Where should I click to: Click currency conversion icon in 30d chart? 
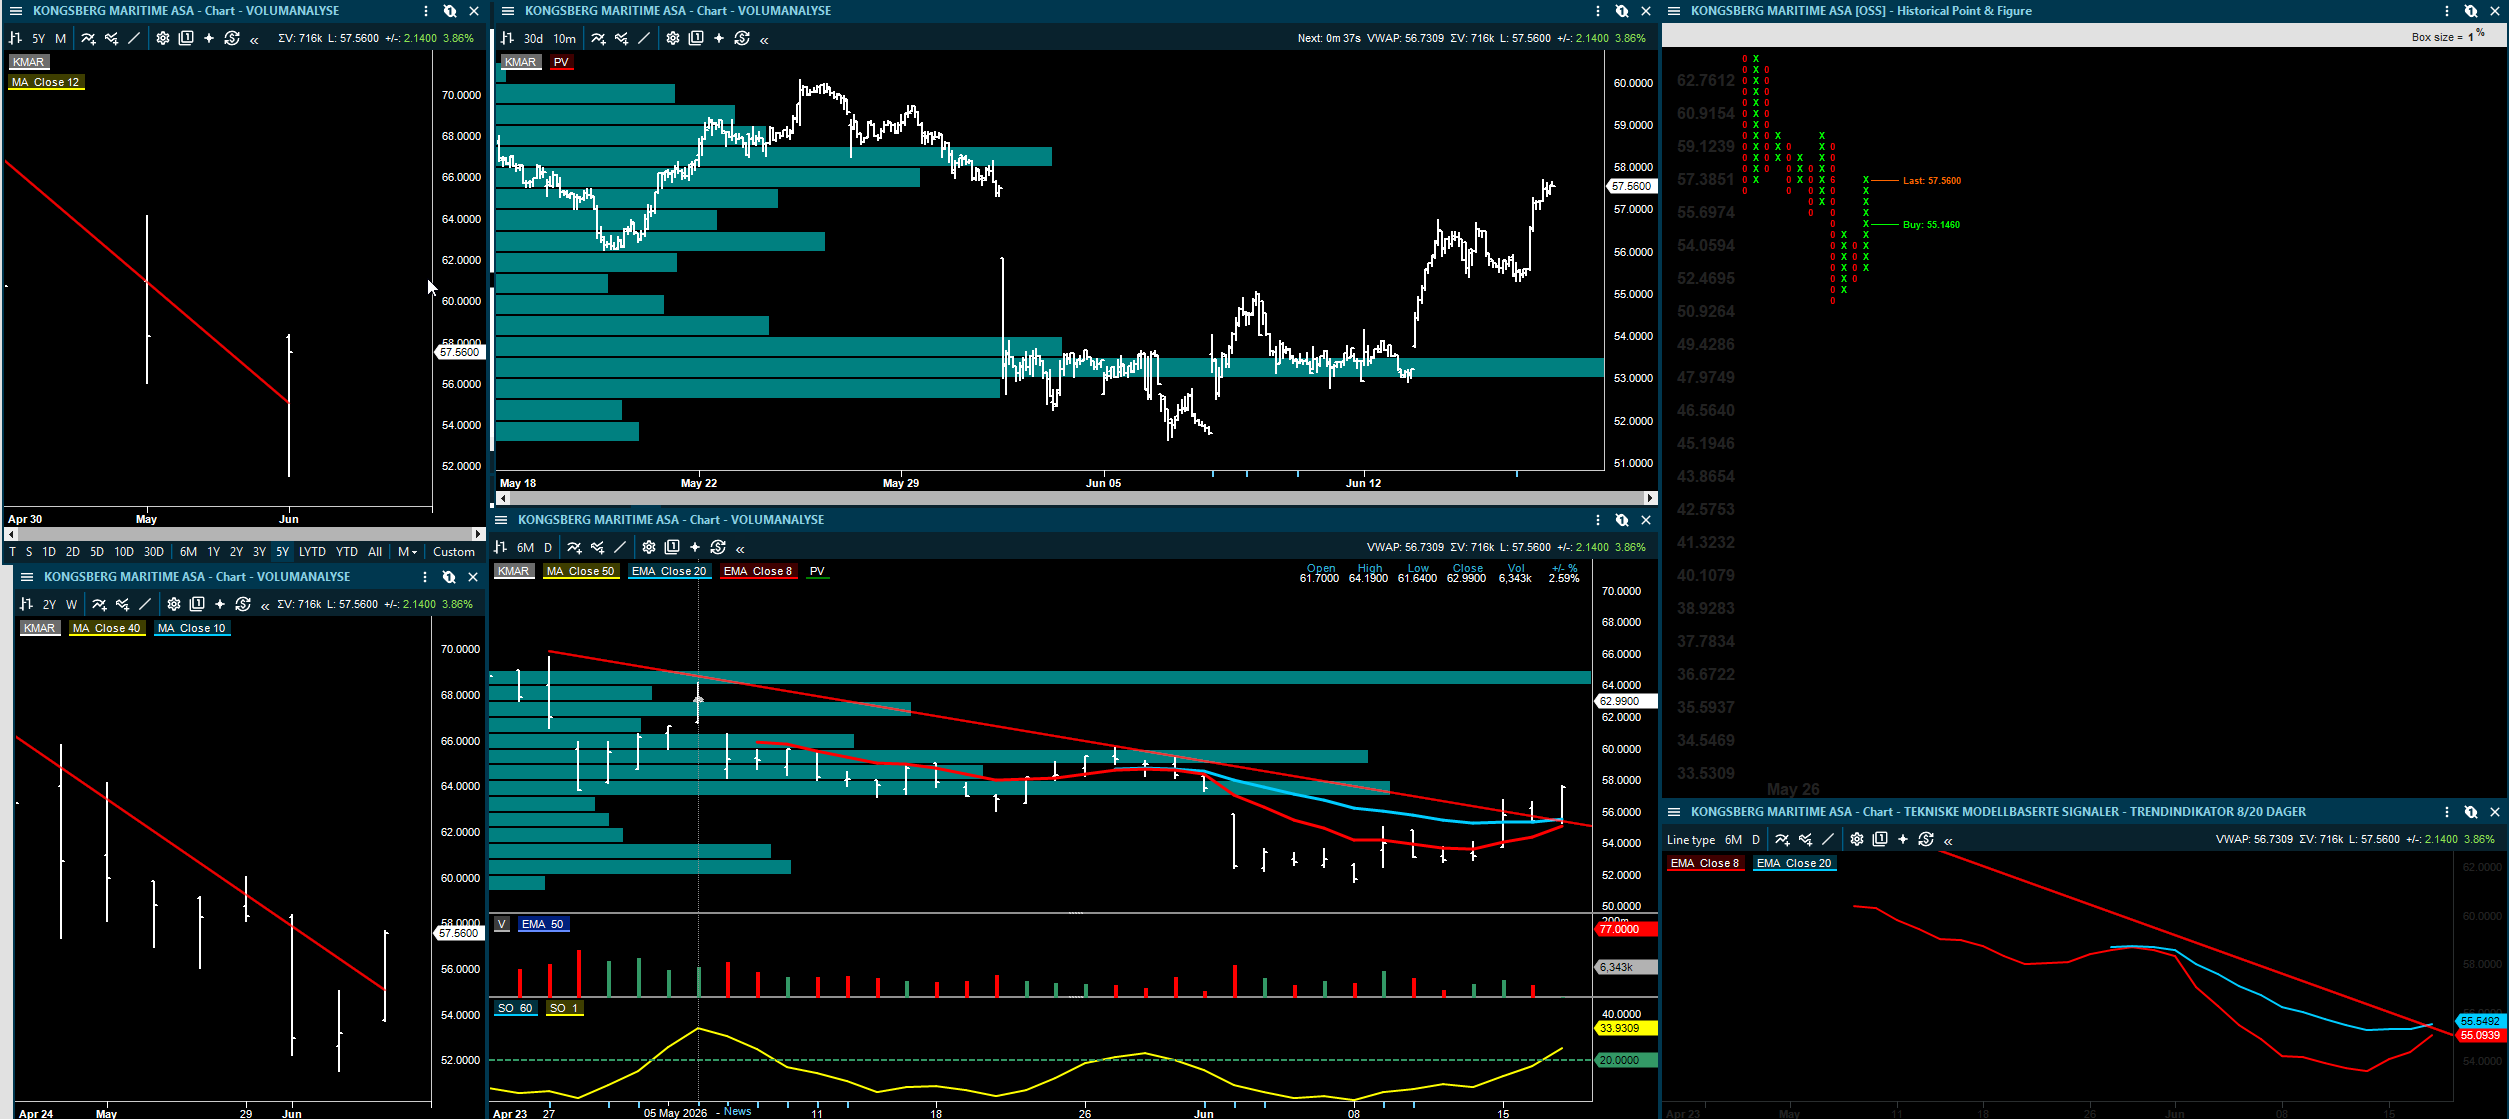tap(742, 38)
